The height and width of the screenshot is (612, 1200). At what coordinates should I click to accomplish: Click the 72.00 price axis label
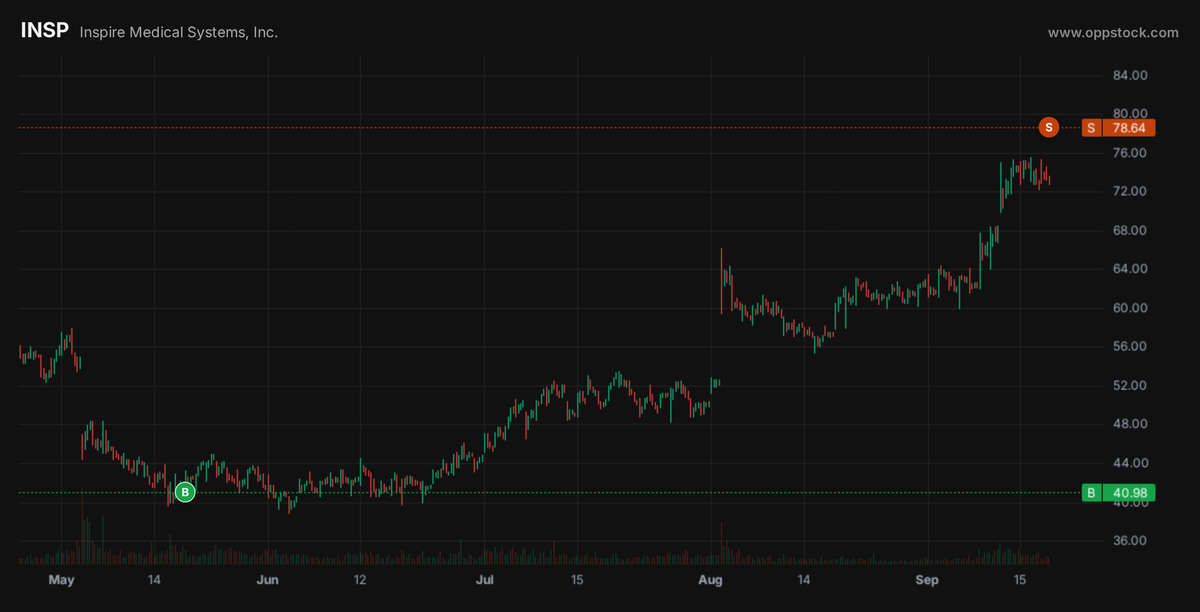[x=1130, y=191]
